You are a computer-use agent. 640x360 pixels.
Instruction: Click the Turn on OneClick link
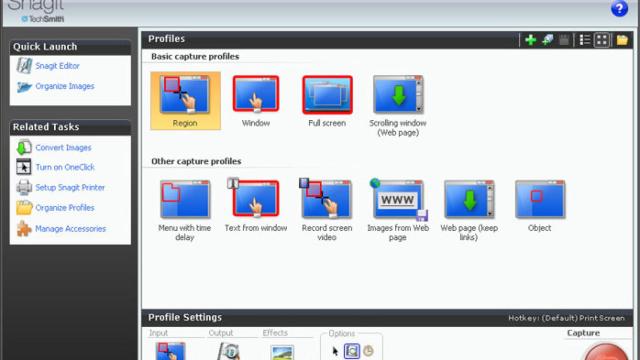pyautogui.click(x=65, y=167)
